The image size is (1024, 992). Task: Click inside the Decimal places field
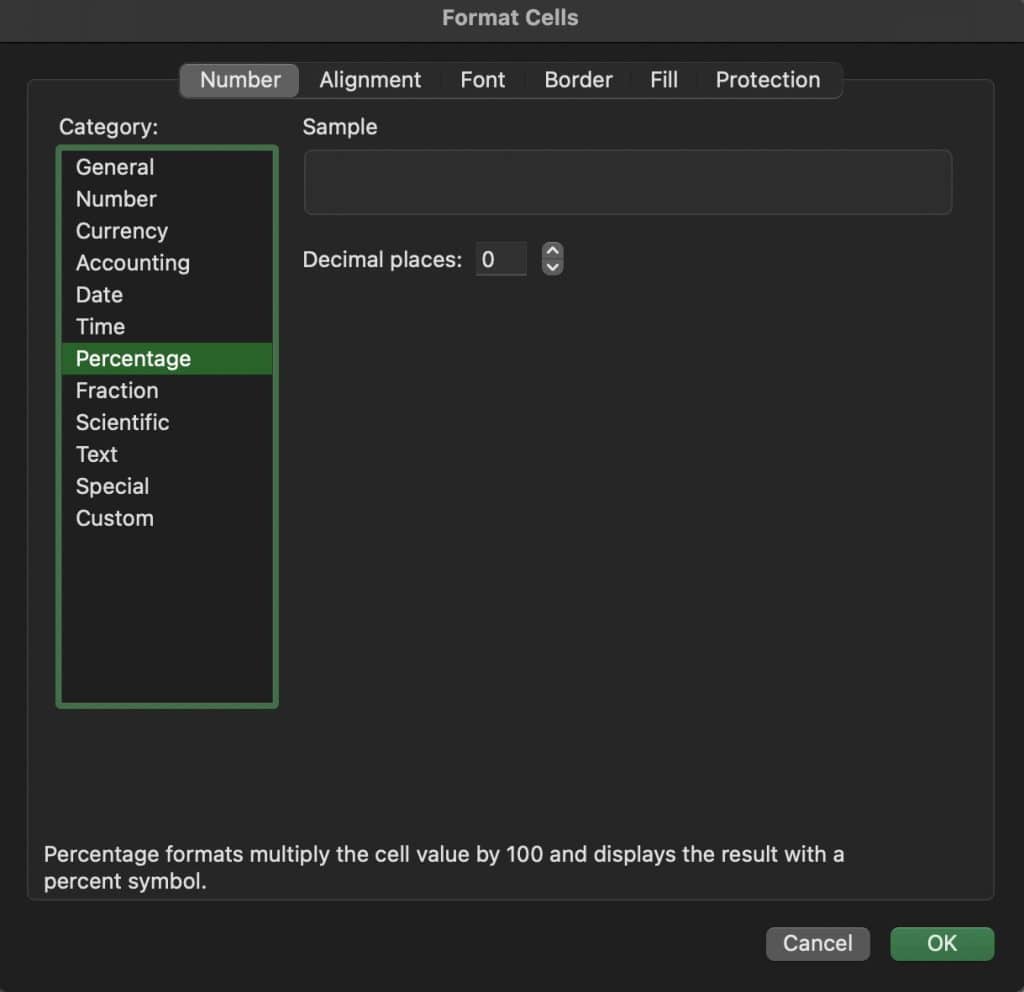click(501, 259)
